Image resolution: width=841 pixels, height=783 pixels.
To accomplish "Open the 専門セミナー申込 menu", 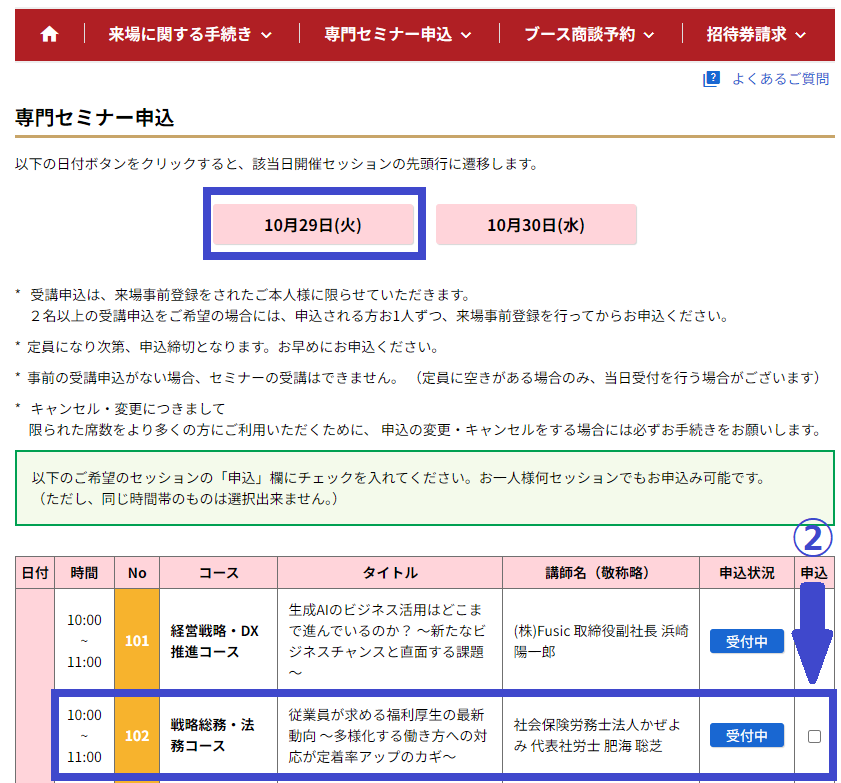I will (x=397, y=34).
